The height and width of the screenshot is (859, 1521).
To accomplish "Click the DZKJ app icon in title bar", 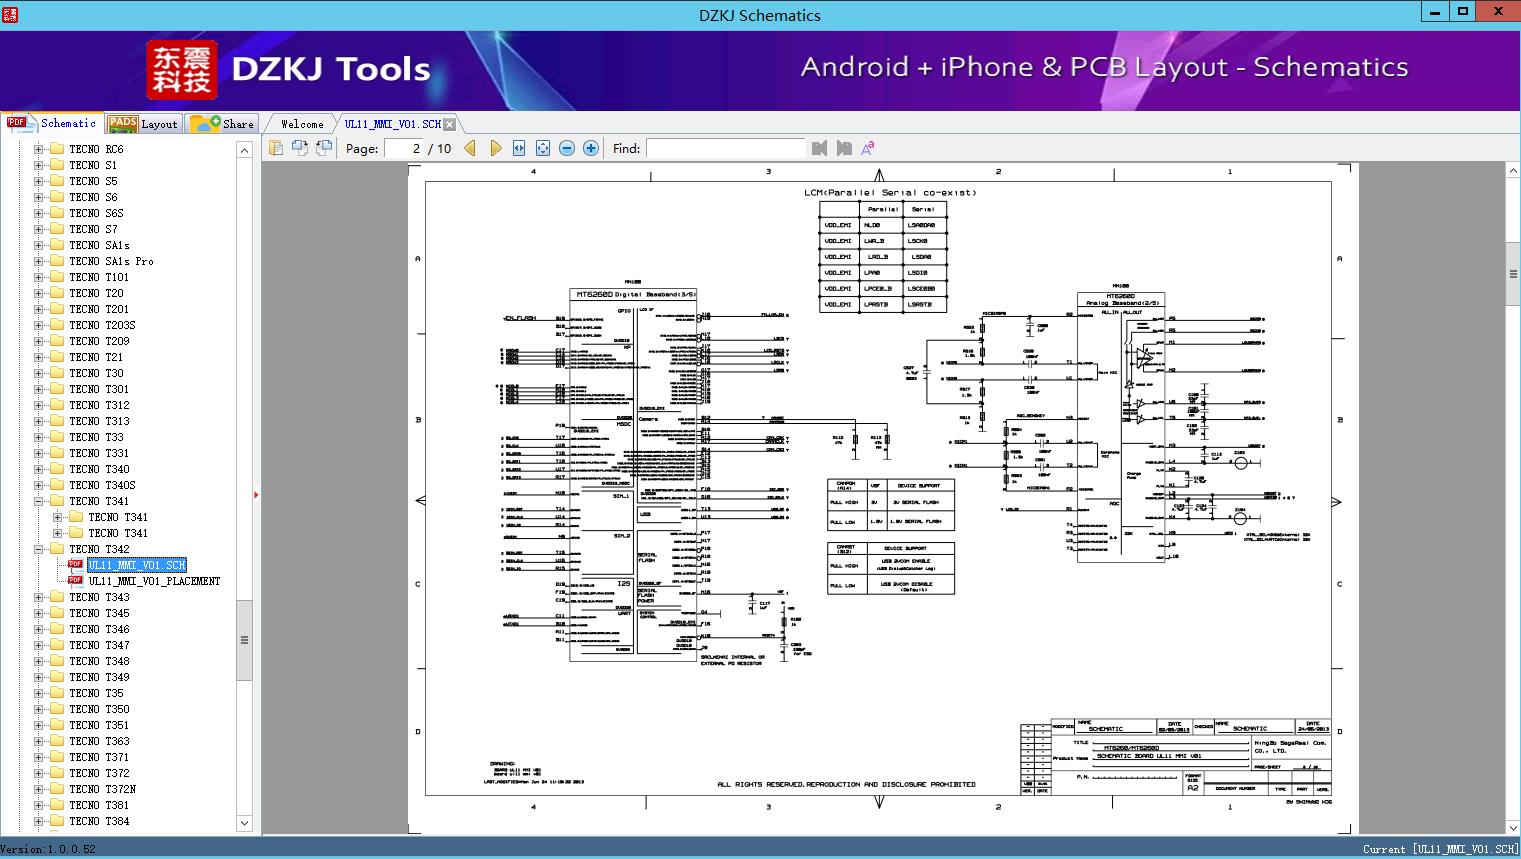I will 11,14.
